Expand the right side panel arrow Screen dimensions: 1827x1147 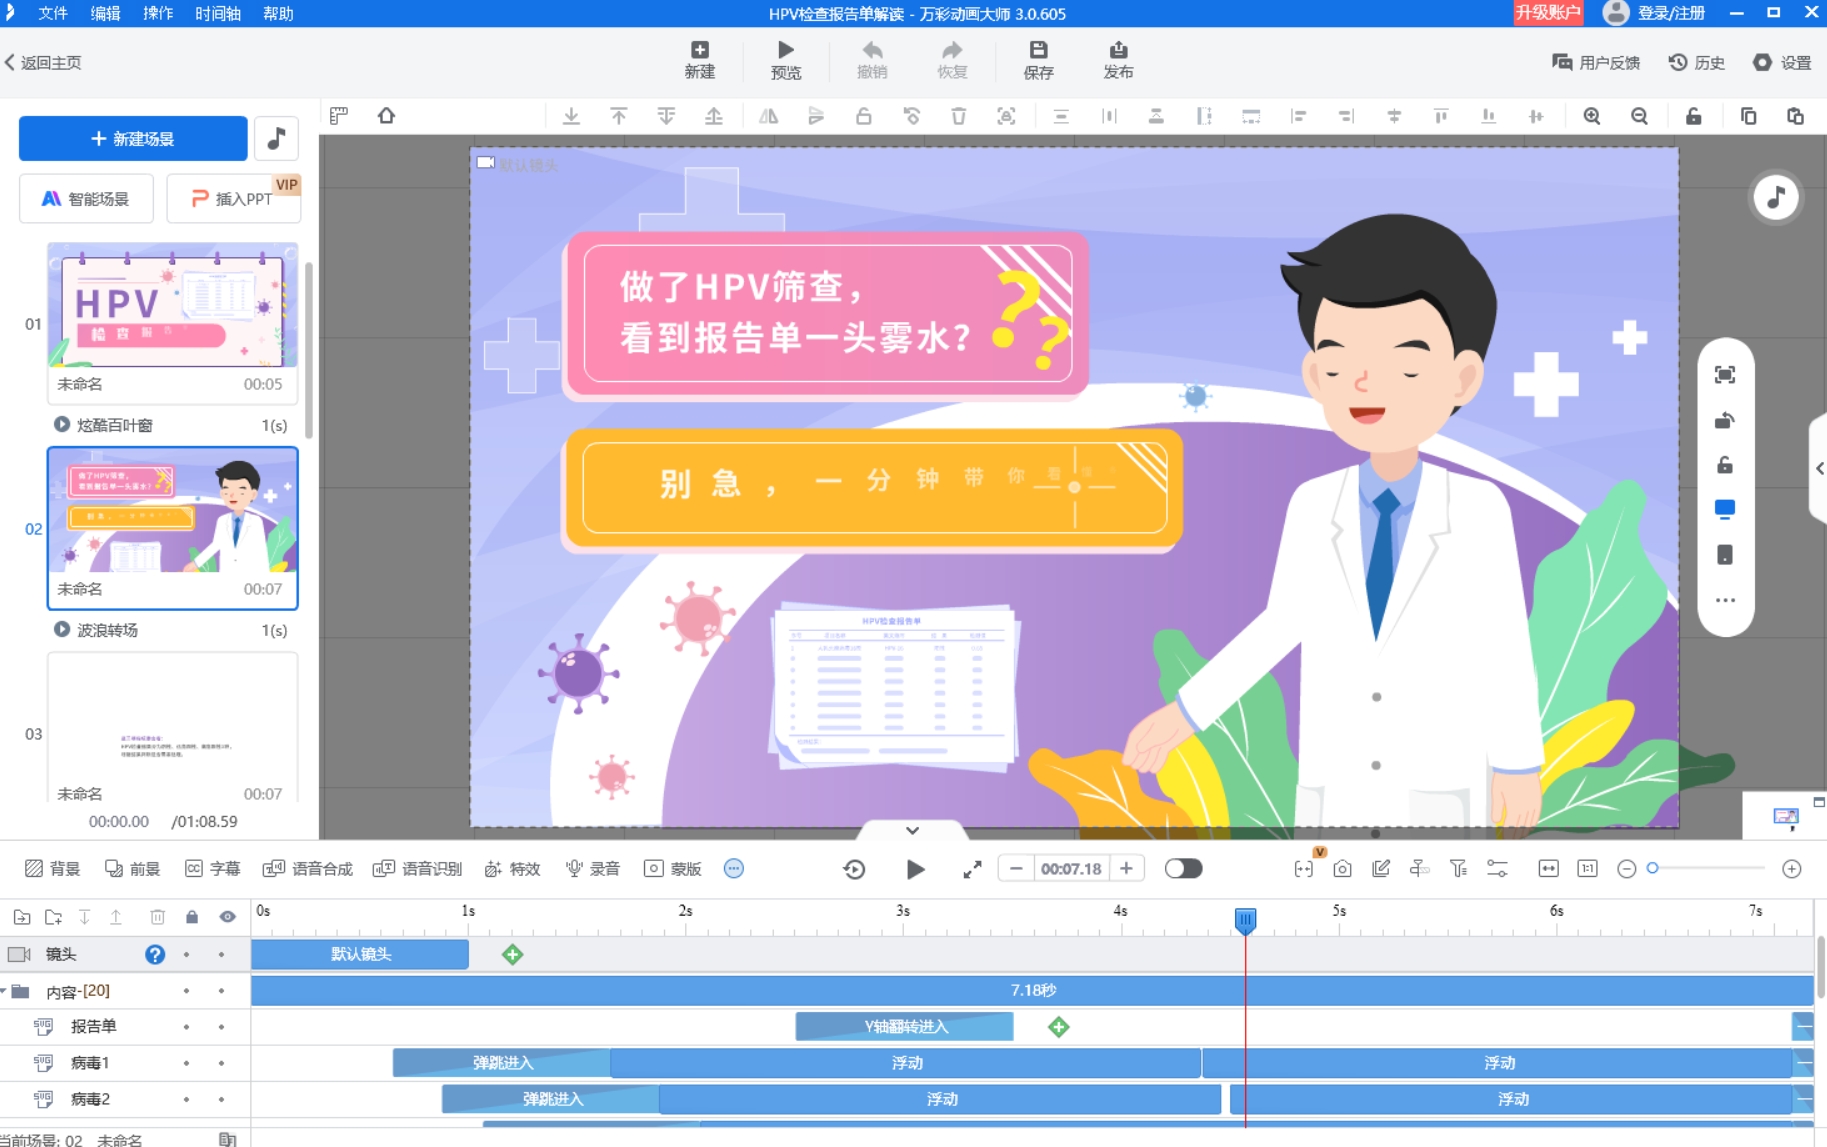click(1819, 468)
